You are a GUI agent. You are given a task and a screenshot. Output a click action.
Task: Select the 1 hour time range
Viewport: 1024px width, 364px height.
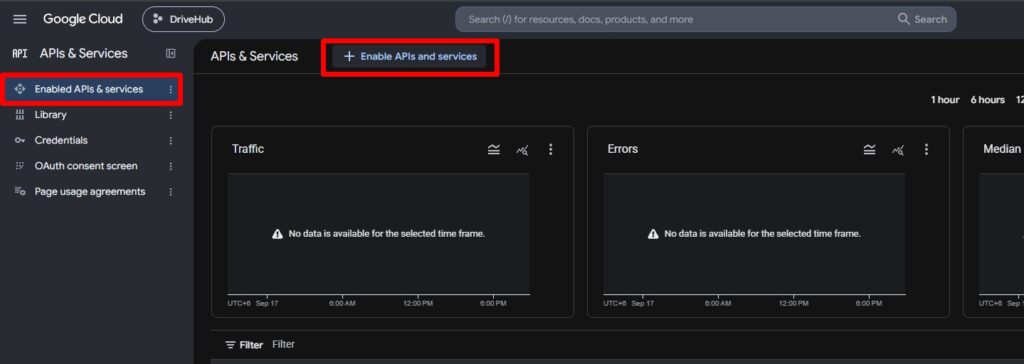tap(945, 100)
